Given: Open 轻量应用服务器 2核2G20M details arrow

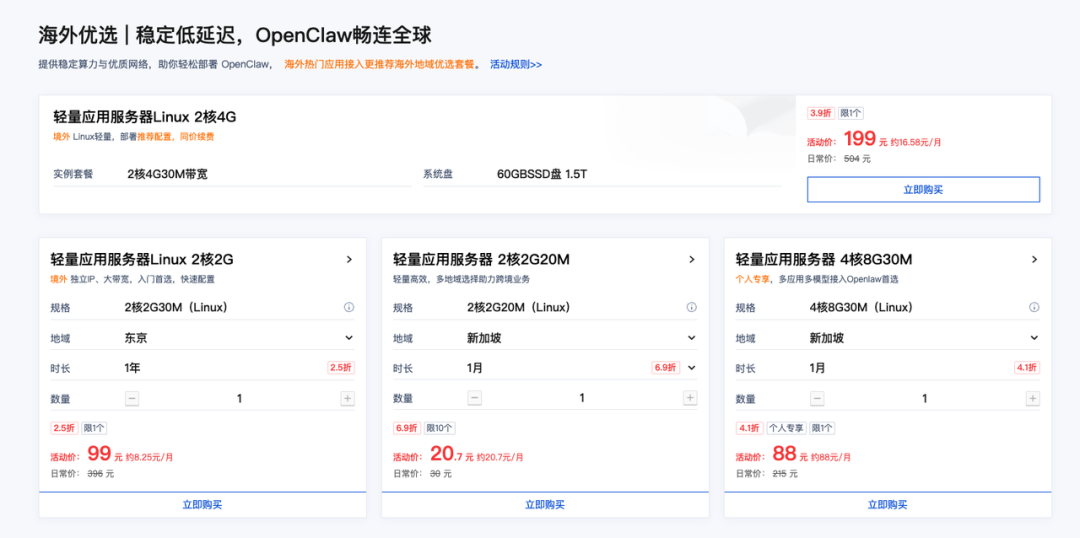Looking at the screenshot, I should tap(691, 260).
